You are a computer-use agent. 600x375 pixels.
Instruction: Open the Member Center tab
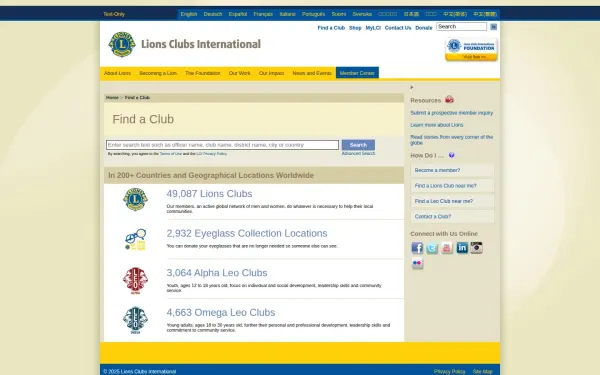pyautogui.click(x=357, y=73)
